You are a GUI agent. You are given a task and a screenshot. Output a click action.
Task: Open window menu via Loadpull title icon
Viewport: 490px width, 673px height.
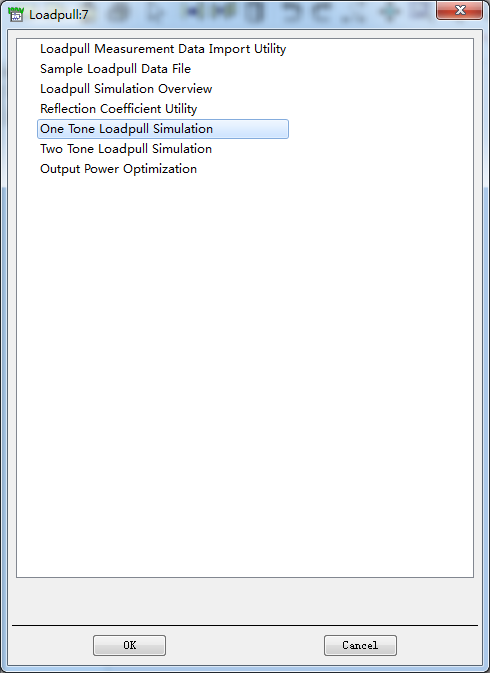15,14
